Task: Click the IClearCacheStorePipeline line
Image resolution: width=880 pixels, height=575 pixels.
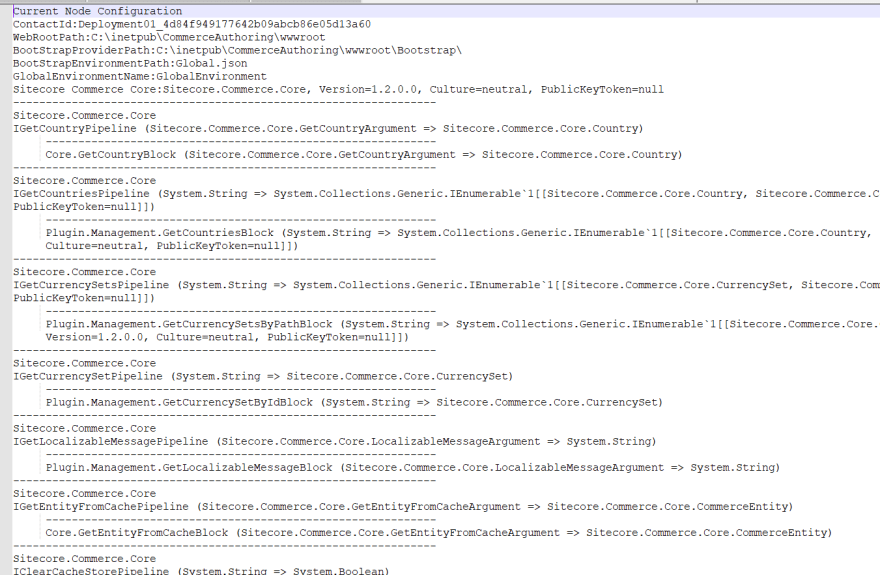Action: click(201, 571)
